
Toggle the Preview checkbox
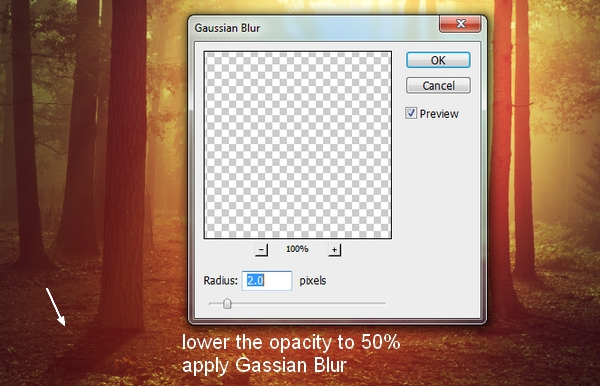(411, 113)
